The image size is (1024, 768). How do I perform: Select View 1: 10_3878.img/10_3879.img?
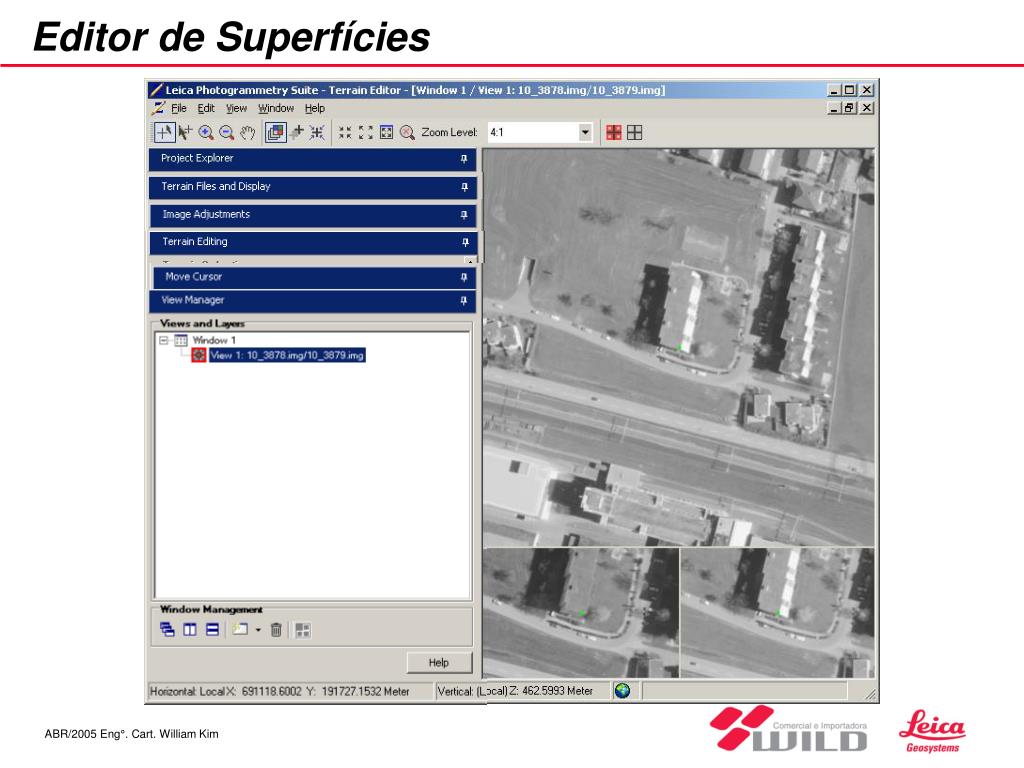click(x=287, y=355)
